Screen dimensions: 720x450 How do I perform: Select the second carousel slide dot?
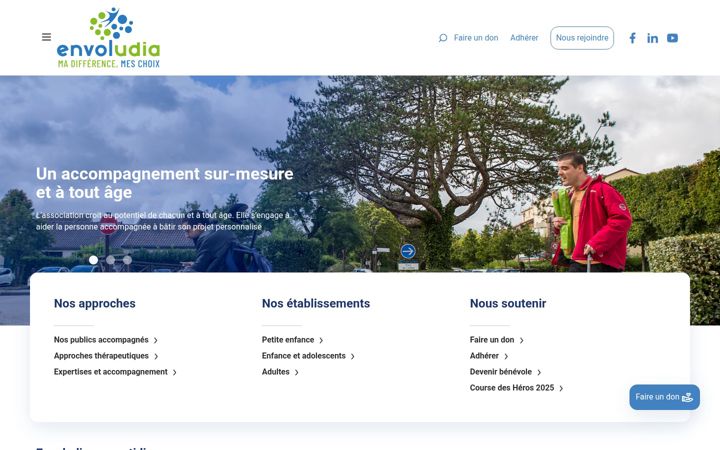point(110,260)
